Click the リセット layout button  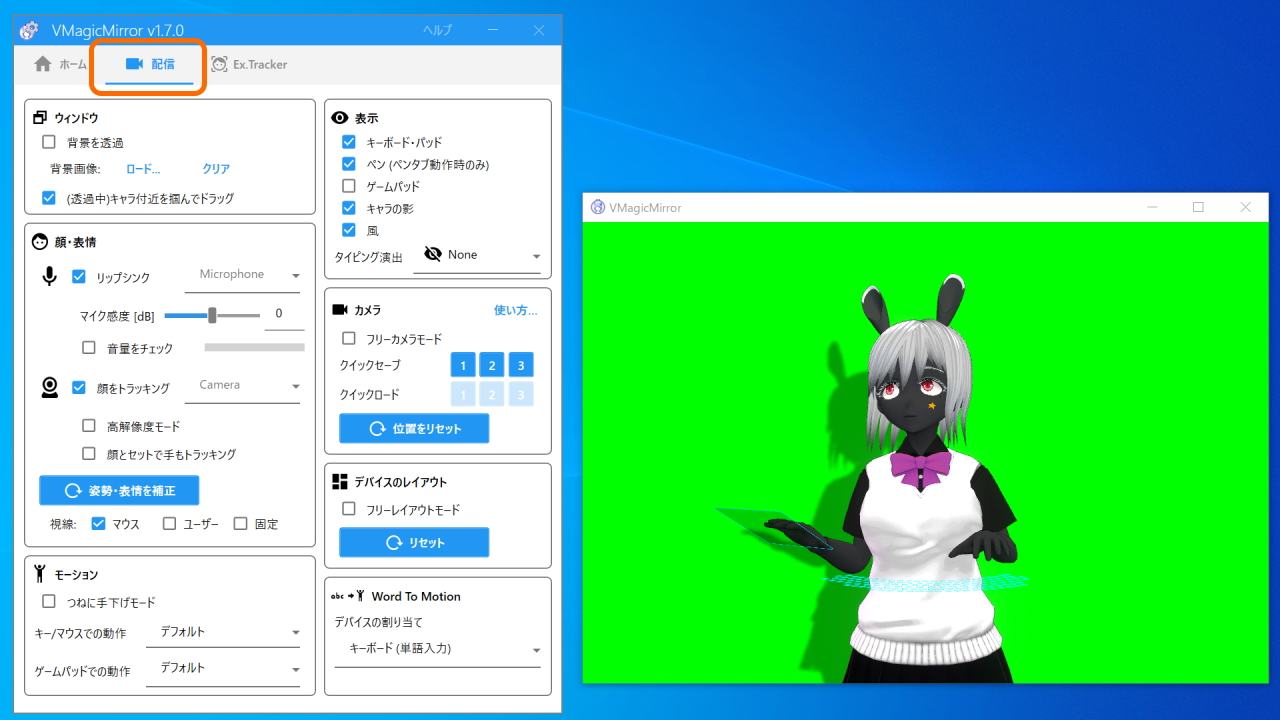point(414,542)
